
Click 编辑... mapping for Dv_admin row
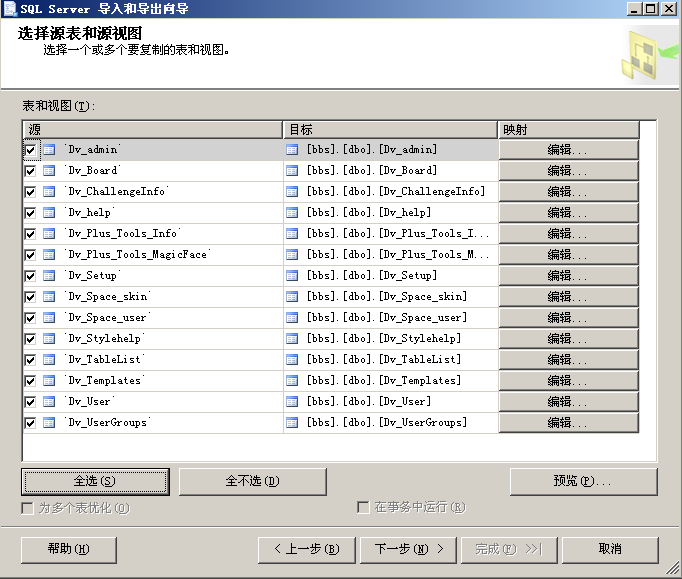point(568,150)
